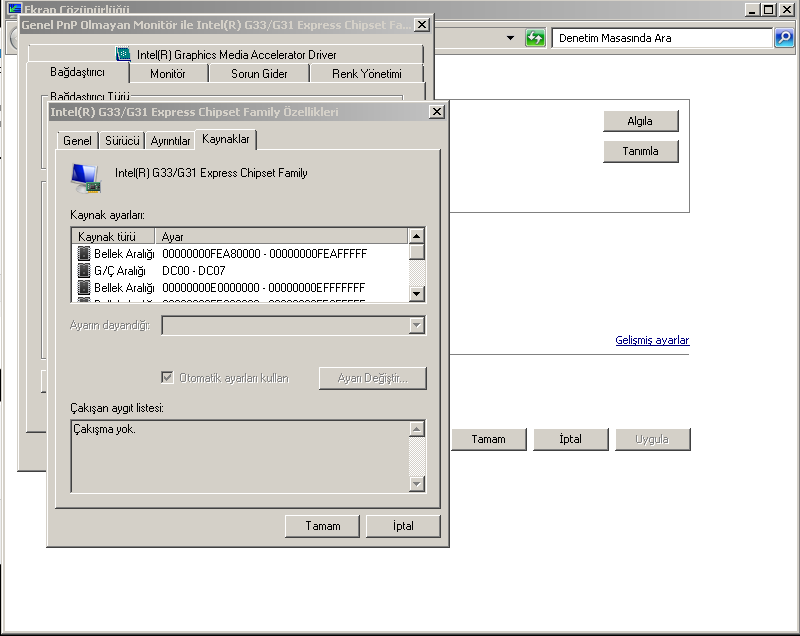Select the 00000000E0000000 - 00000000EFFFFFFF value
The image size is (800, 636).
point(263,288)
